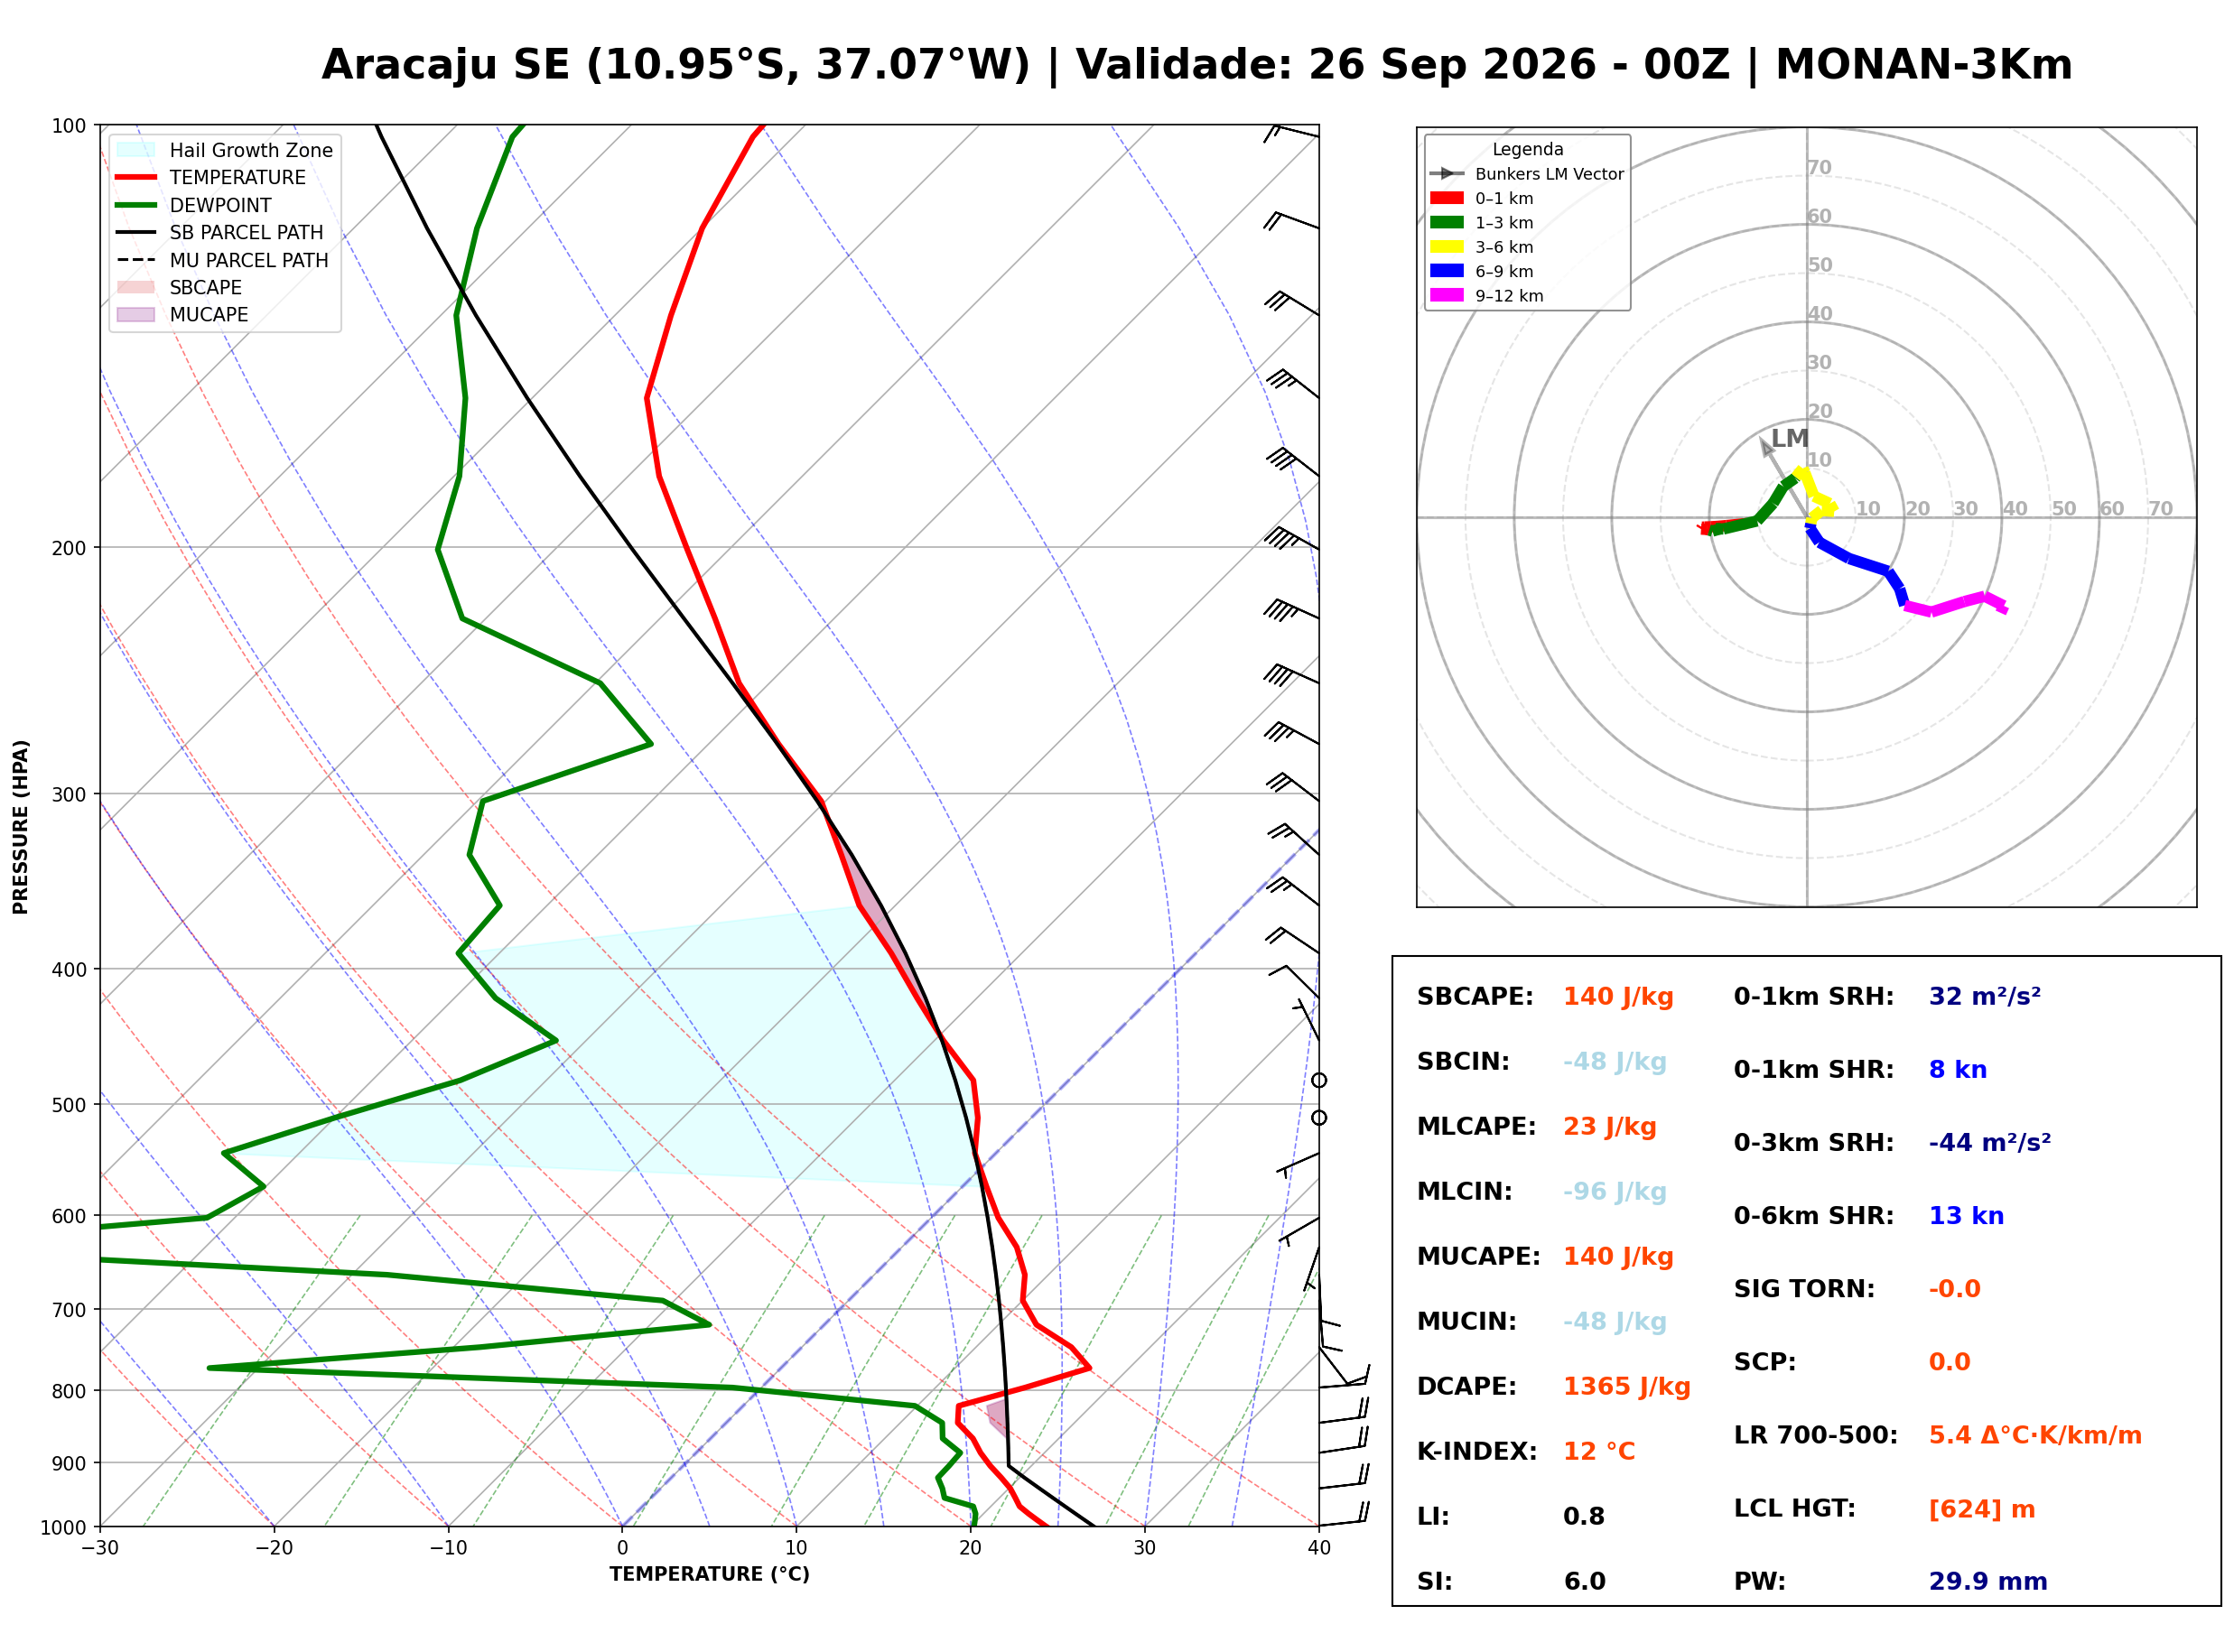Click the MUCAPE purple legend swatch
The image size is (2234, 1652).
136,314
